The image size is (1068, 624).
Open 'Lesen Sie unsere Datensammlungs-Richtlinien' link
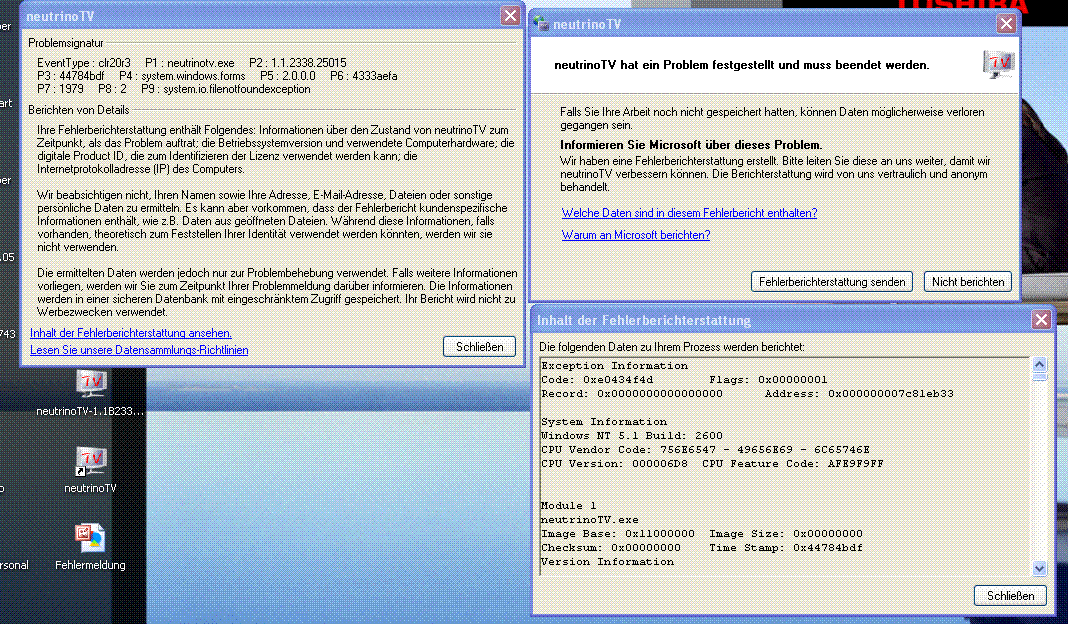139,350
